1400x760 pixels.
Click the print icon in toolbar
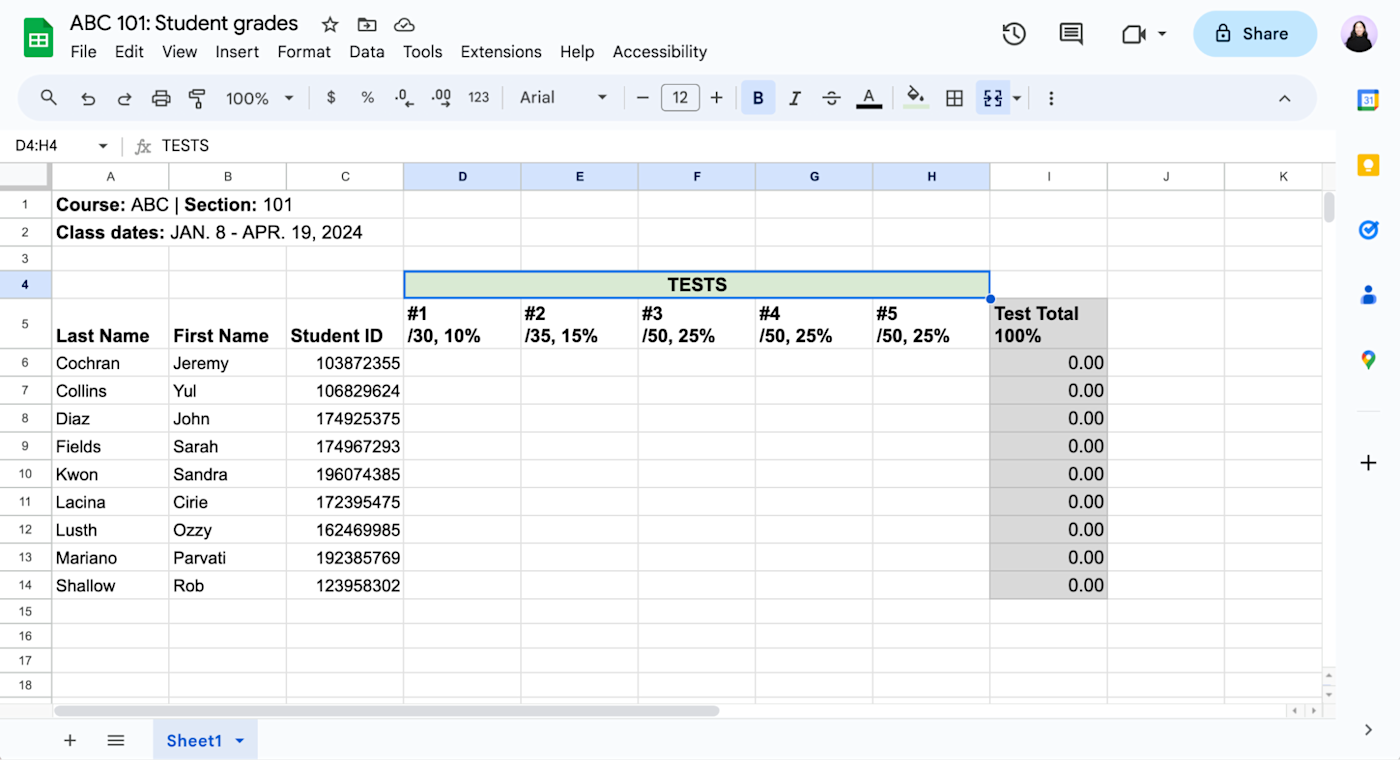(161, 98)
